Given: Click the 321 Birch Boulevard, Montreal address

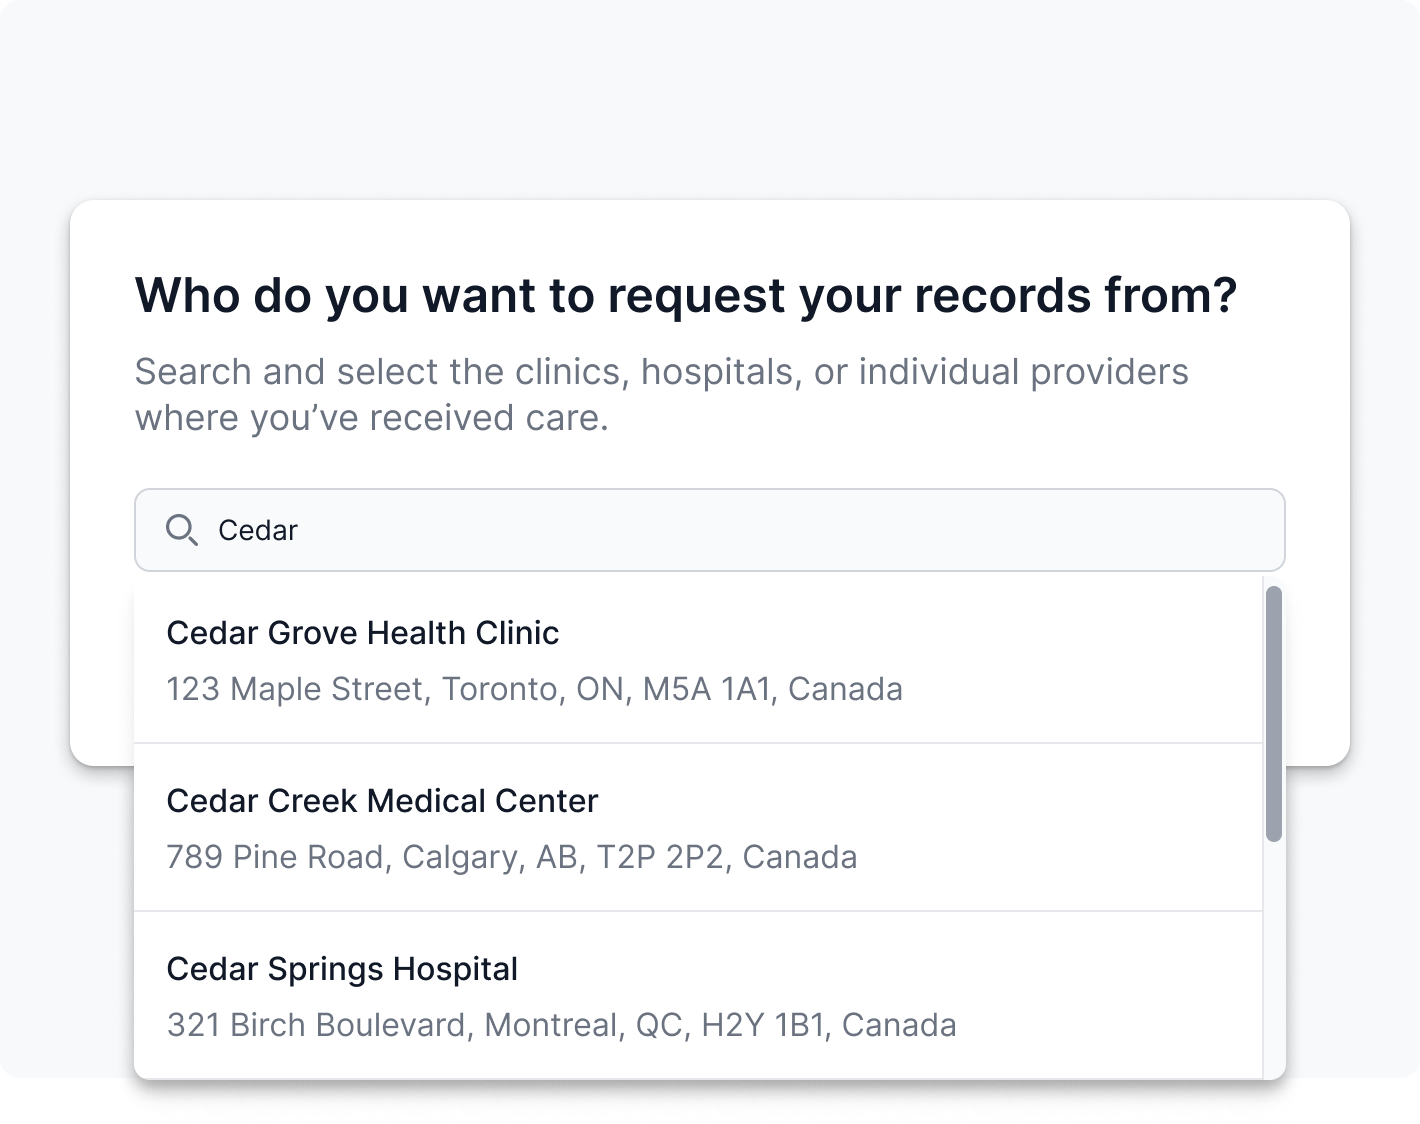Looking at the screenshot, I should click(x=561, y=1025).
